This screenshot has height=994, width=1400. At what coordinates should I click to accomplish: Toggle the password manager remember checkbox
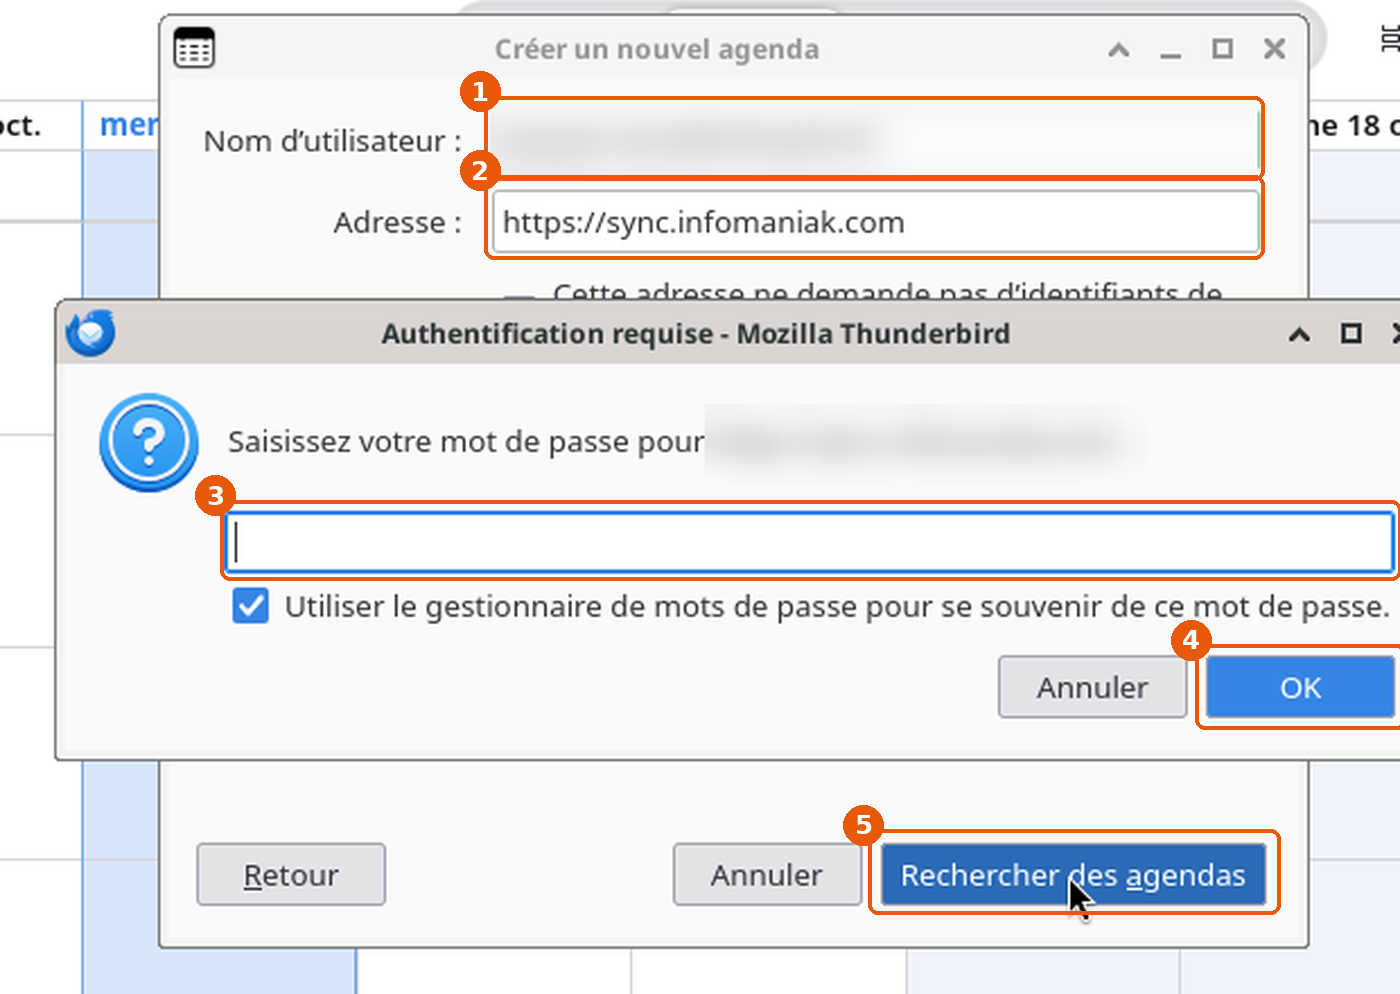pyautogui.click(x=250, y=606)
